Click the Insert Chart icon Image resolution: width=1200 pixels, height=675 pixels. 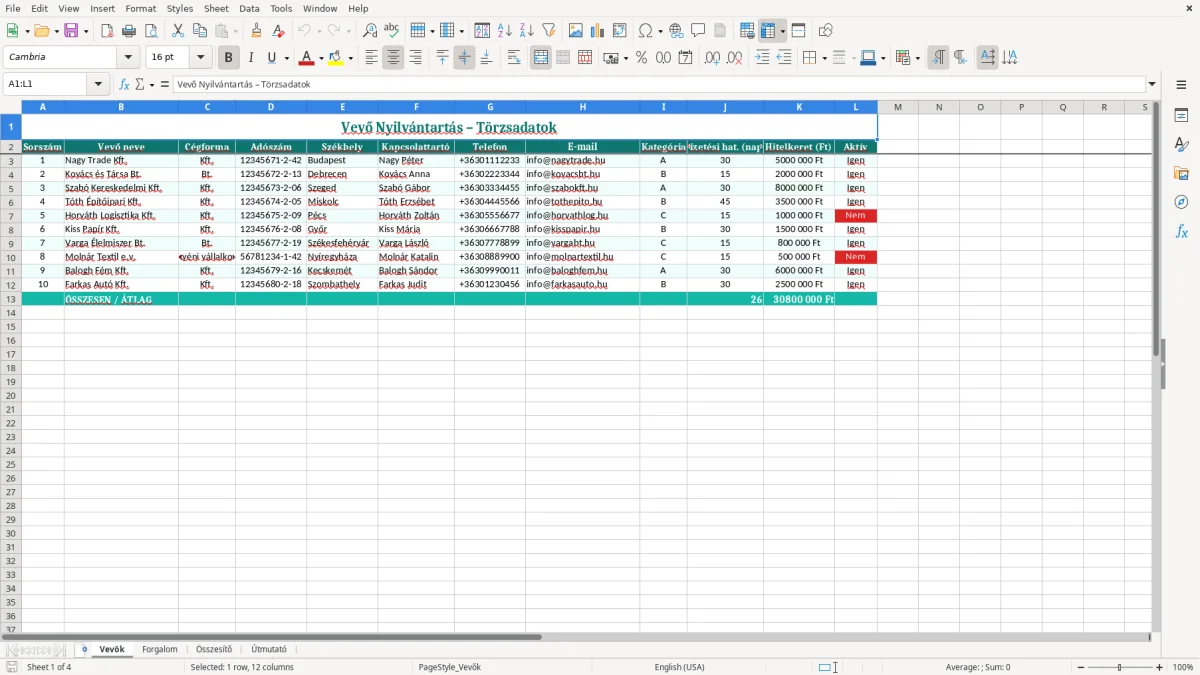(597, 31)
